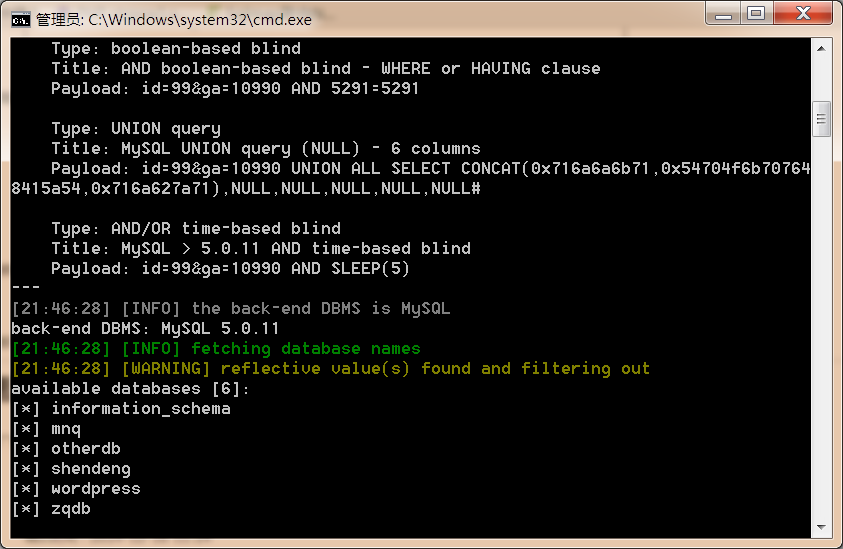The image size is (843, 549).
Task: Click the reflective value(s) WARNING line
Action: pos(331,368)
